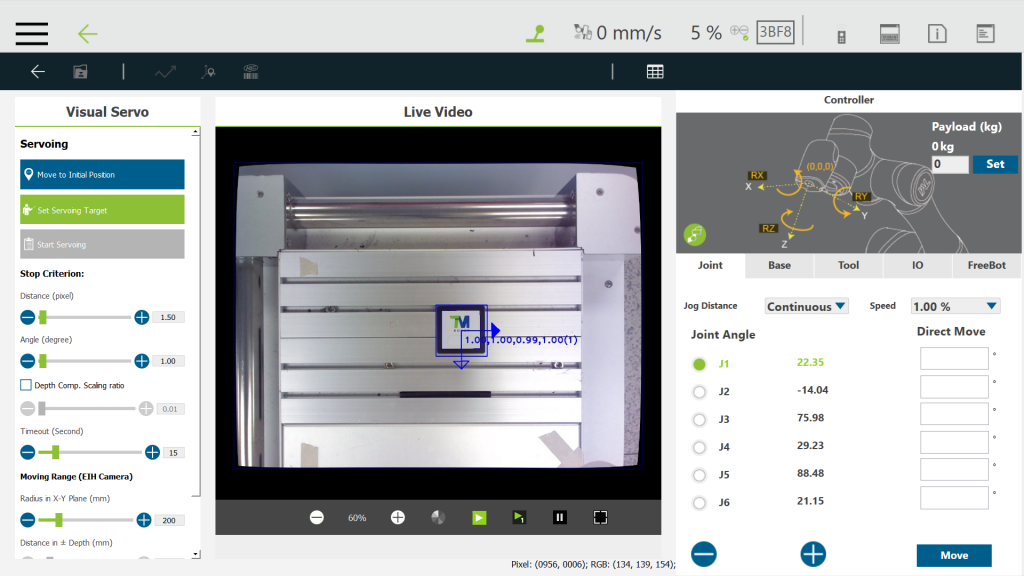Switch to the Base tab
Viewport: 1024px width, 576px height.
click(779, 266)
